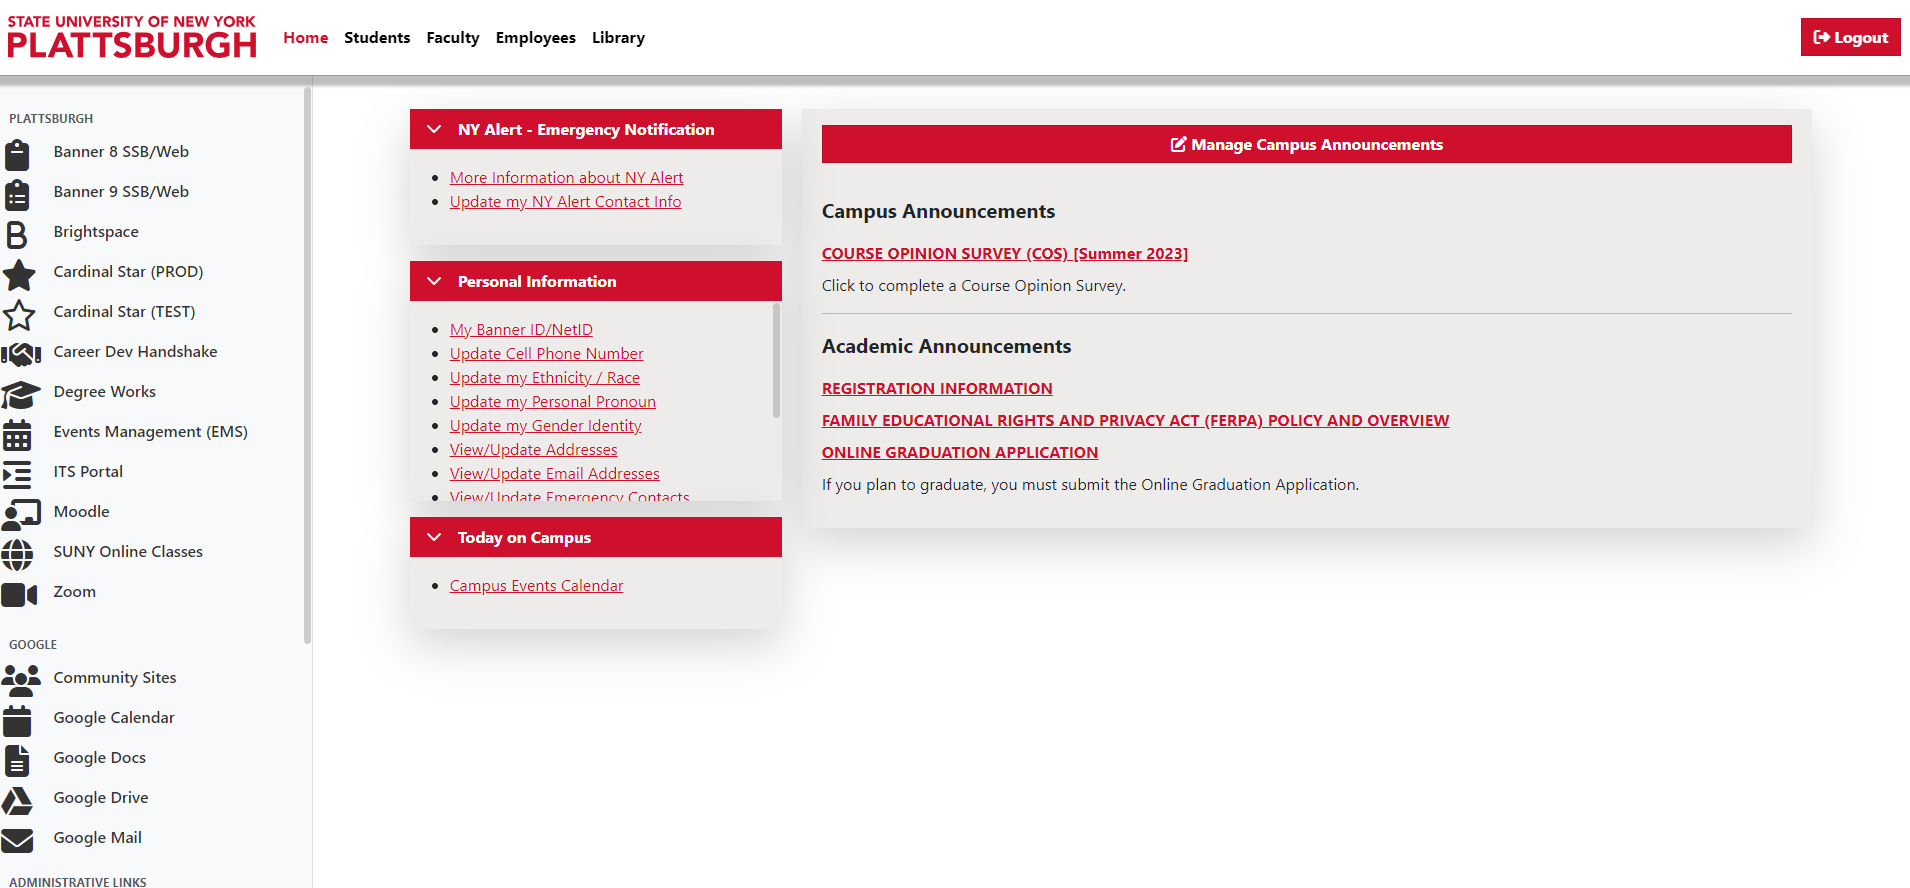Open the FERPA Policy and Overview link
Image resolution: width=1910 pixels, height=888 pixels.
1135,421
